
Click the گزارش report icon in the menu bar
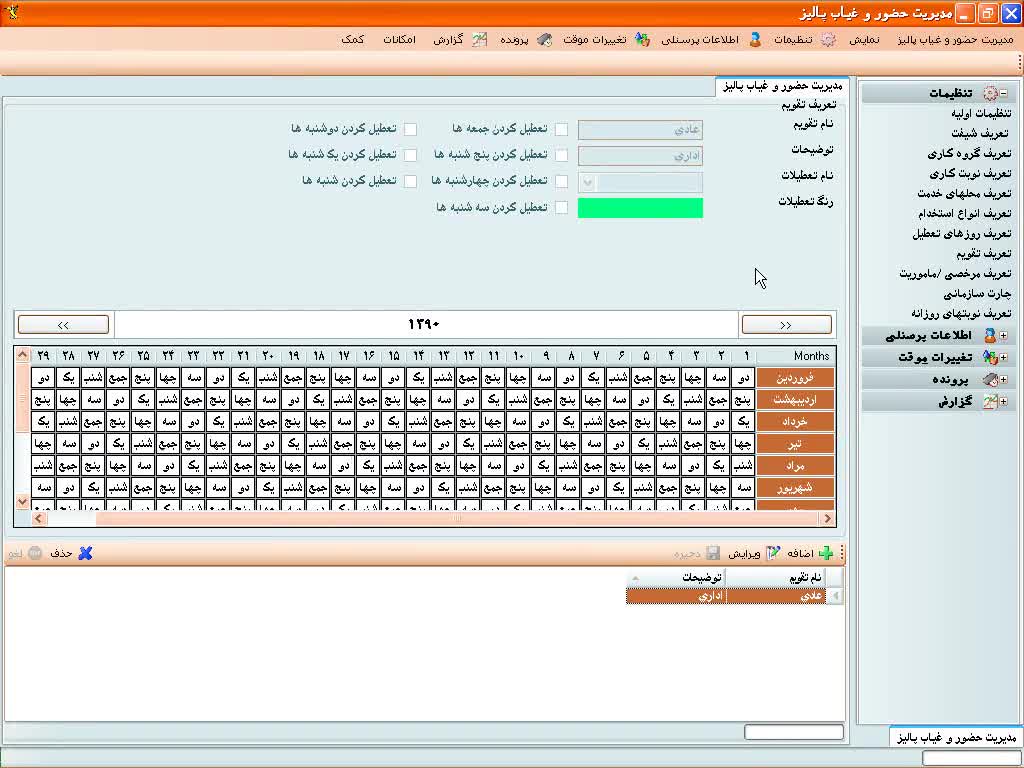(479, 40)
